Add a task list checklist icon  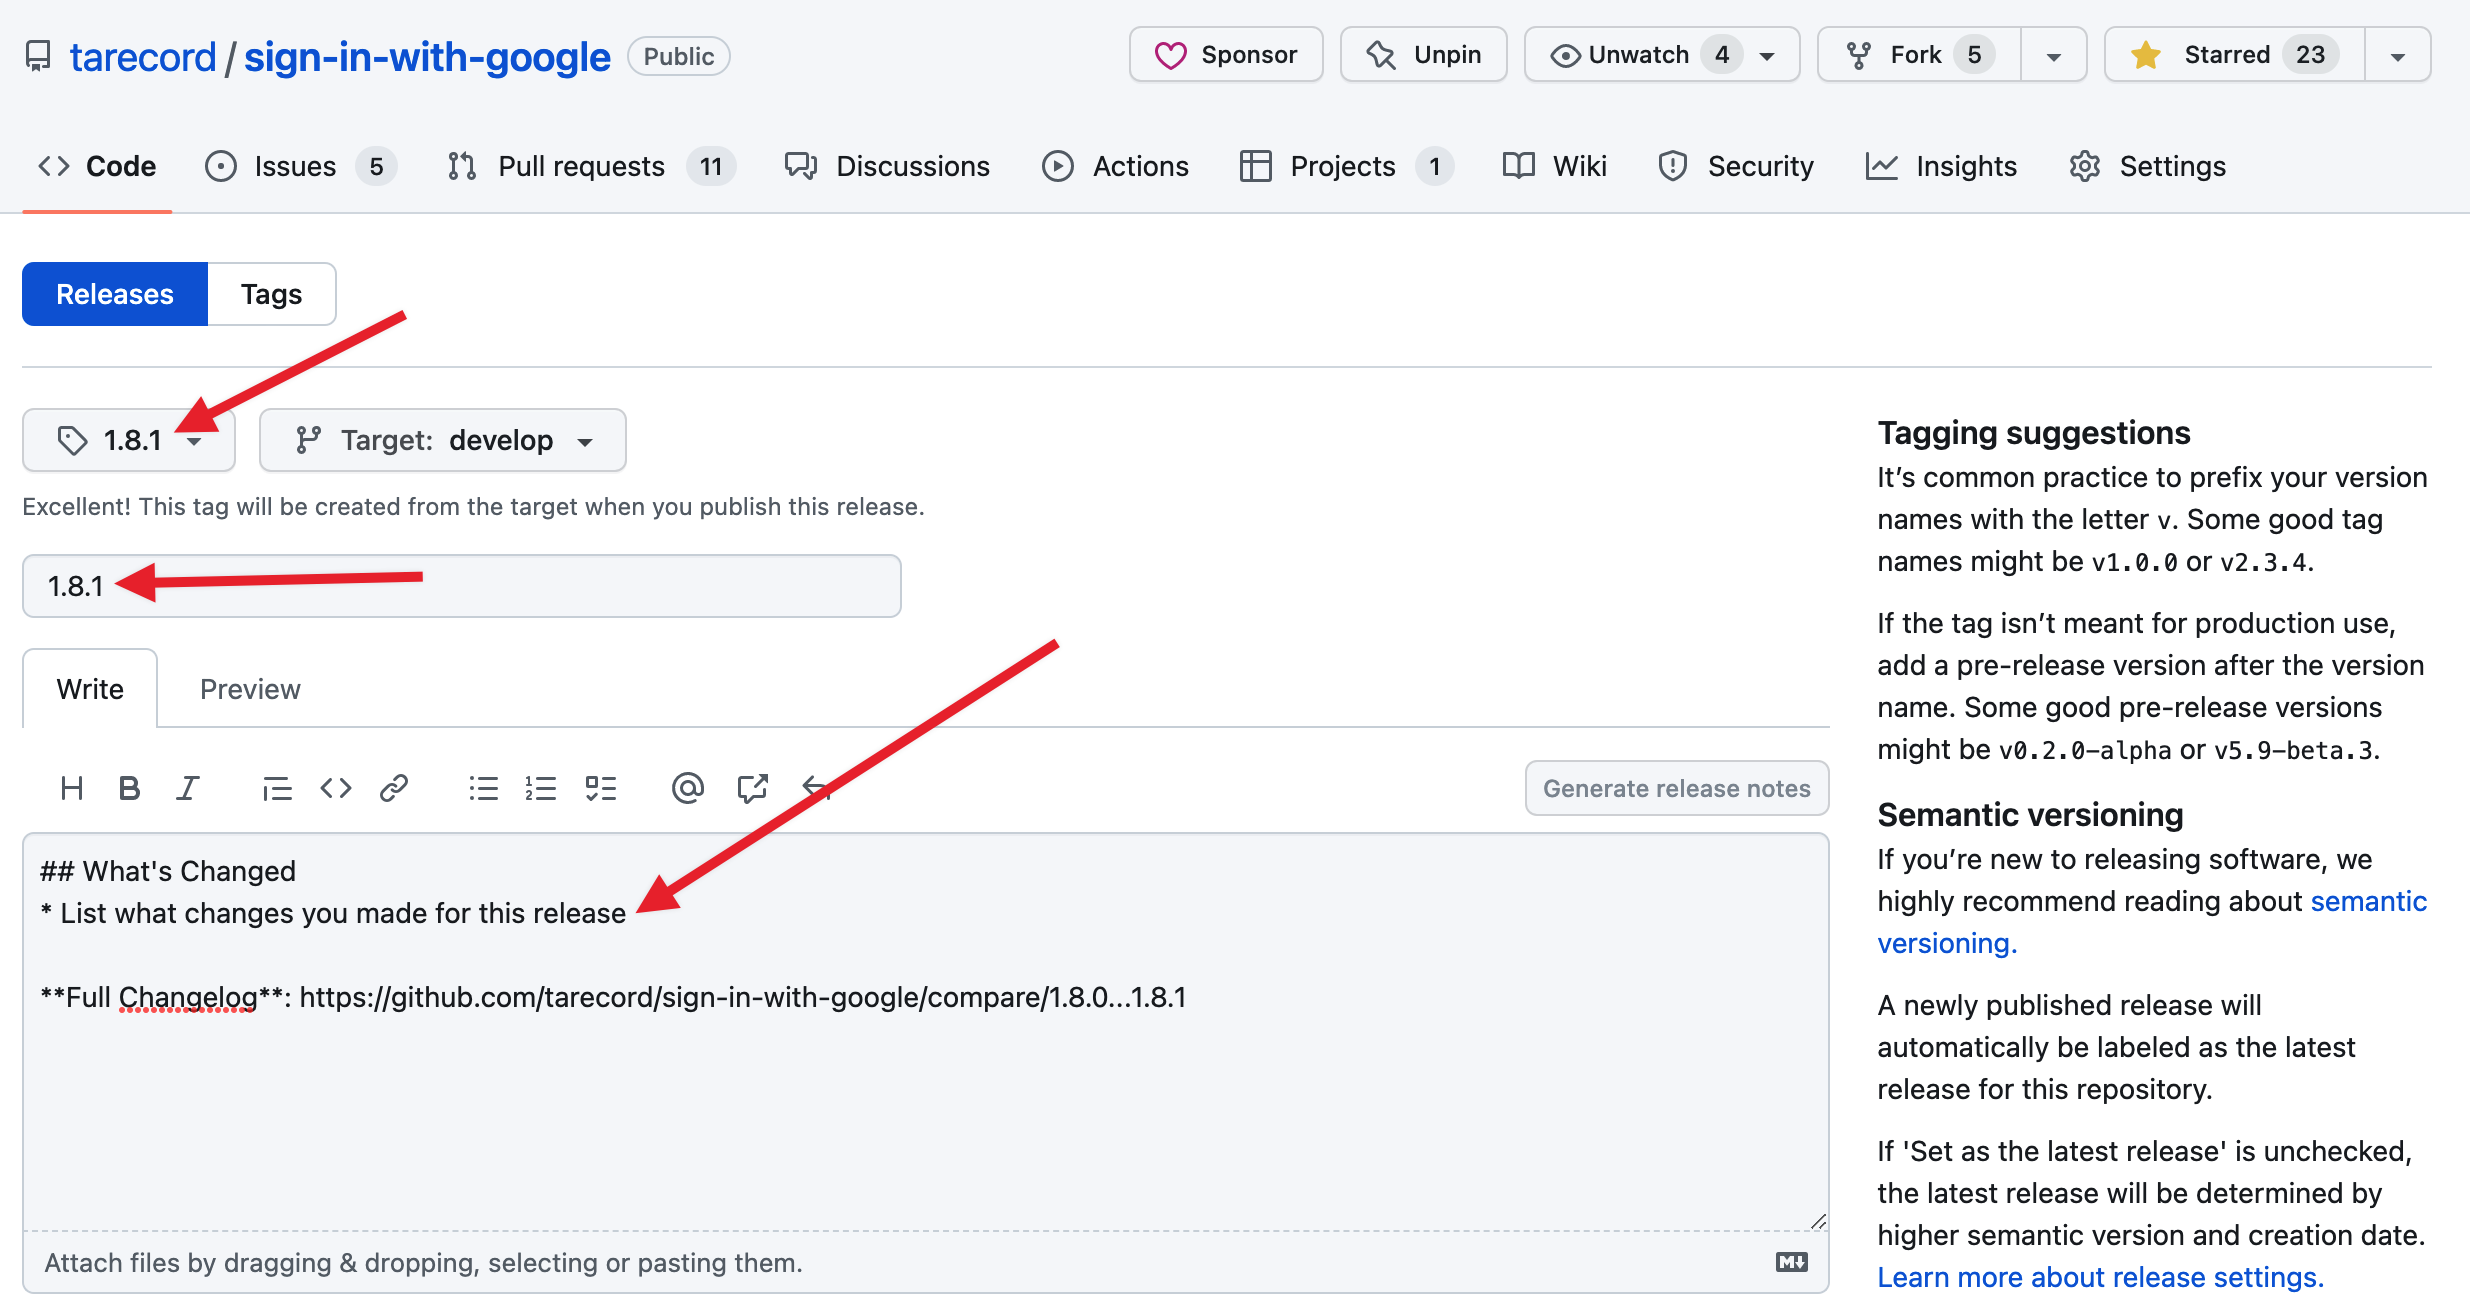[601, 789]
